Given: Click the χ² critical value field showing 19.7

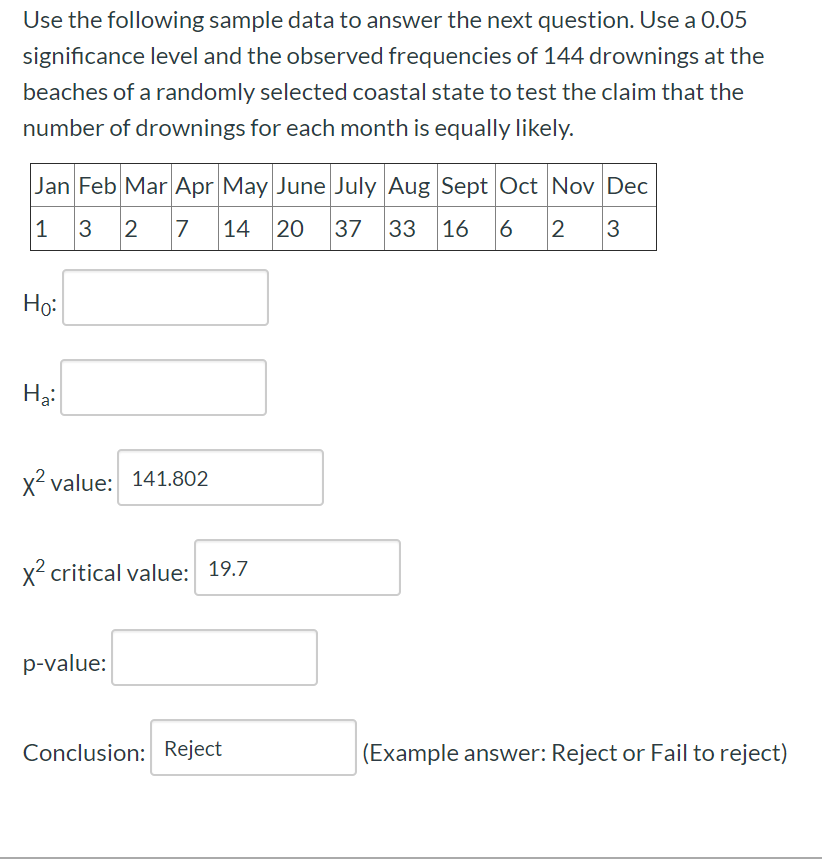Looking at the screenshot, I should click(297, 568).
